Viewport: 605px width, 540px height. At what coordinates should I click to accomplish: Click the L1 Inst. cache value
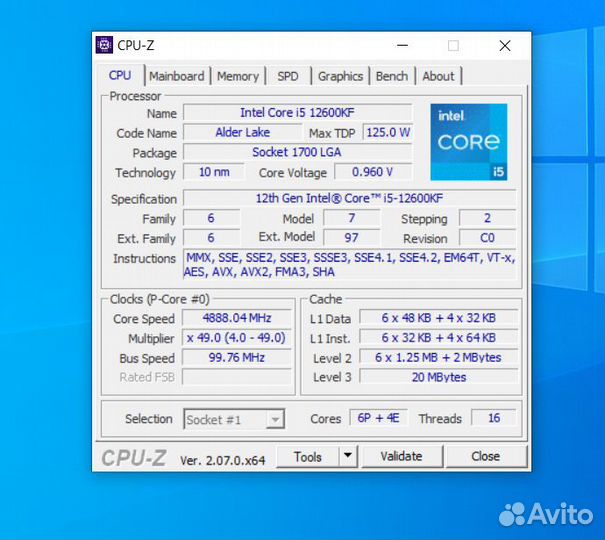[x=439, y=338]
